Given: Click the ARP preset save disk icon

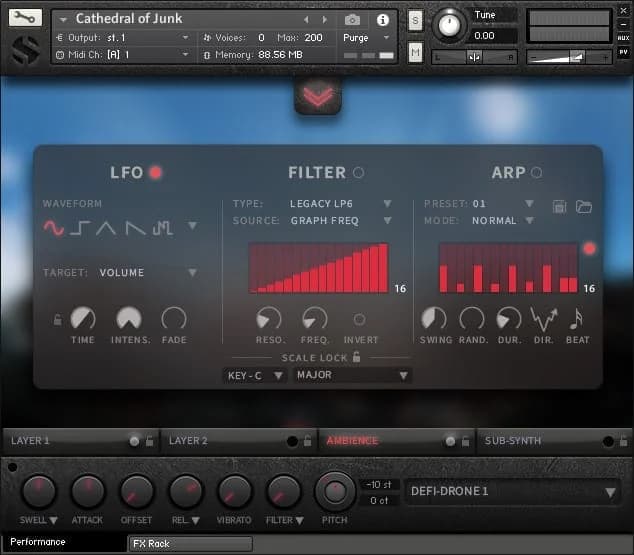Looking at the screenshot, I should (560, 206).
